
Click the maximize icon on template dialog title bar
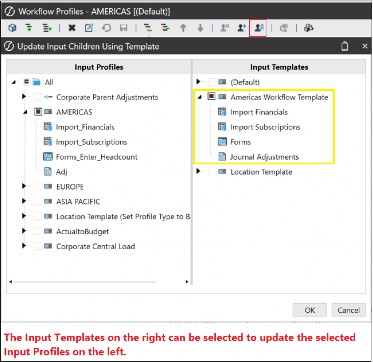click(x=345, y=46)
